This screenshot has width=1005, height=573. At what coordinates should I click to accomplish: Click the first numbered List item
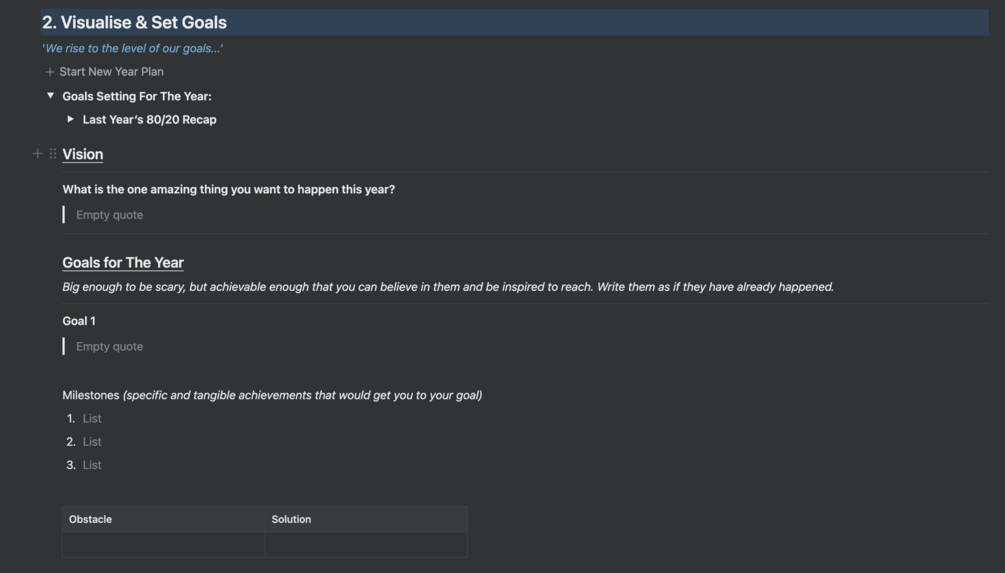92,419
